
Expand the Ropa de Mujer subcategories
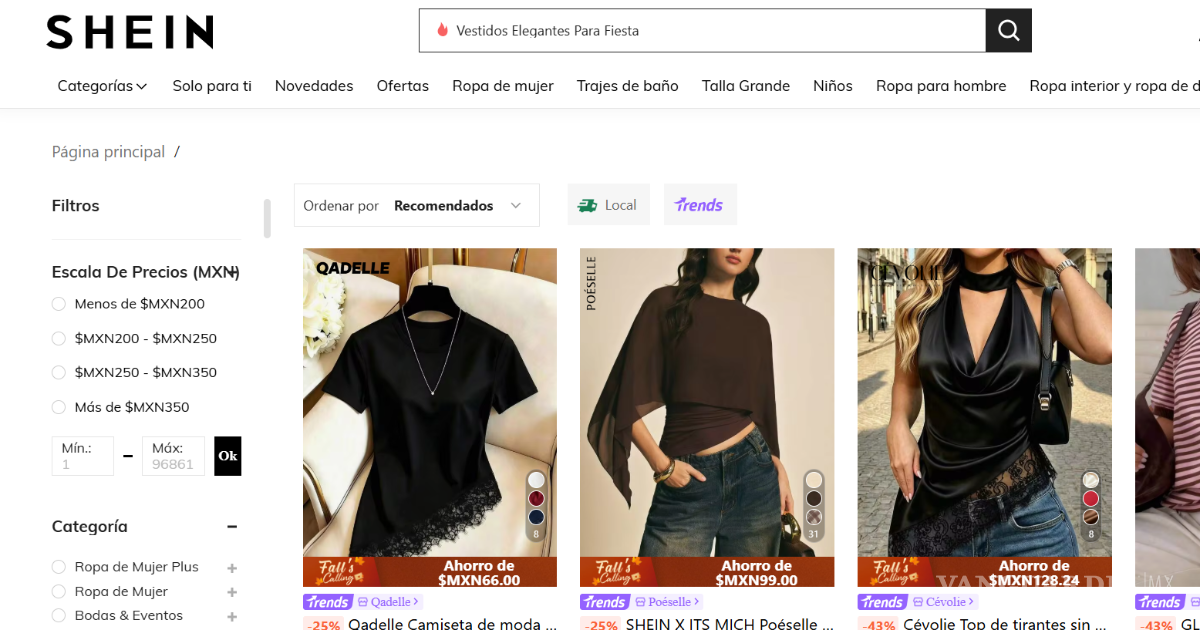pos(232,593)
